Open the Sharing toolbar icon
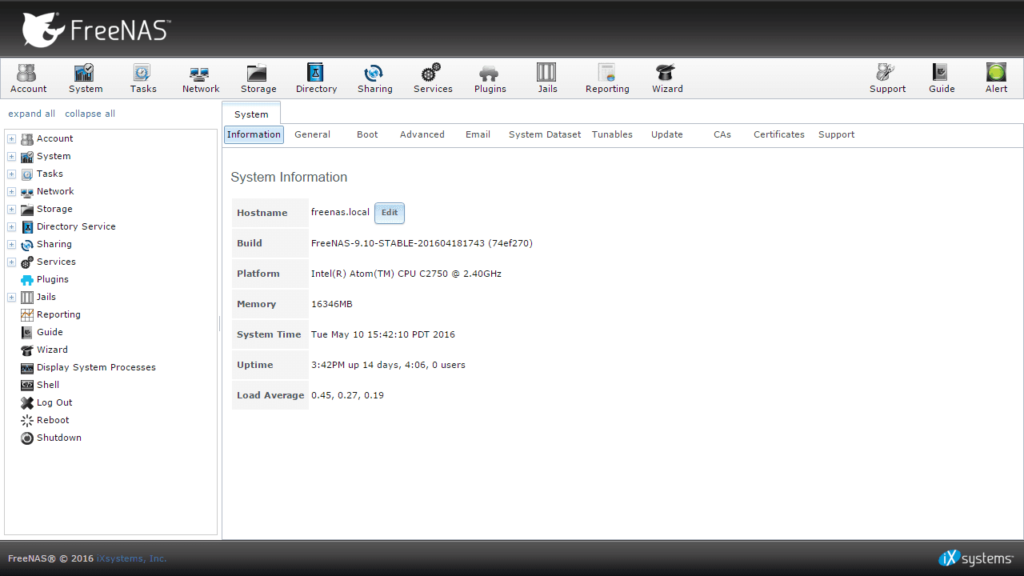This screenshot has width=1024, height=576. pyautogui.click(x=374, y=78)
